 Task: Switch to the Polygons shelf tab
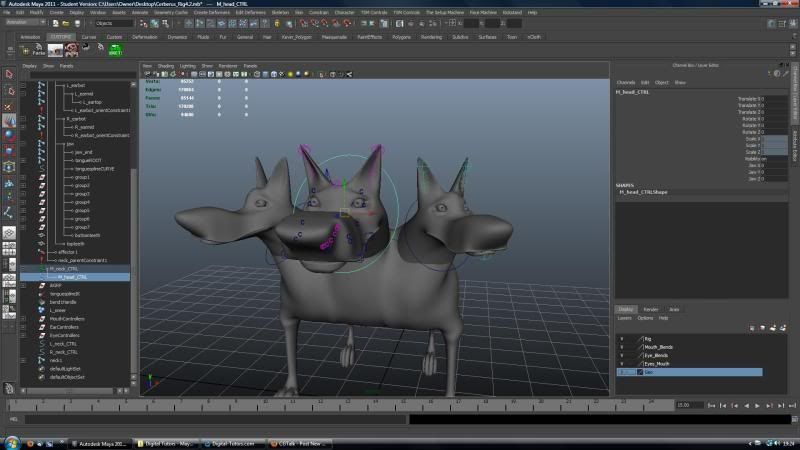tap(401, 37)
